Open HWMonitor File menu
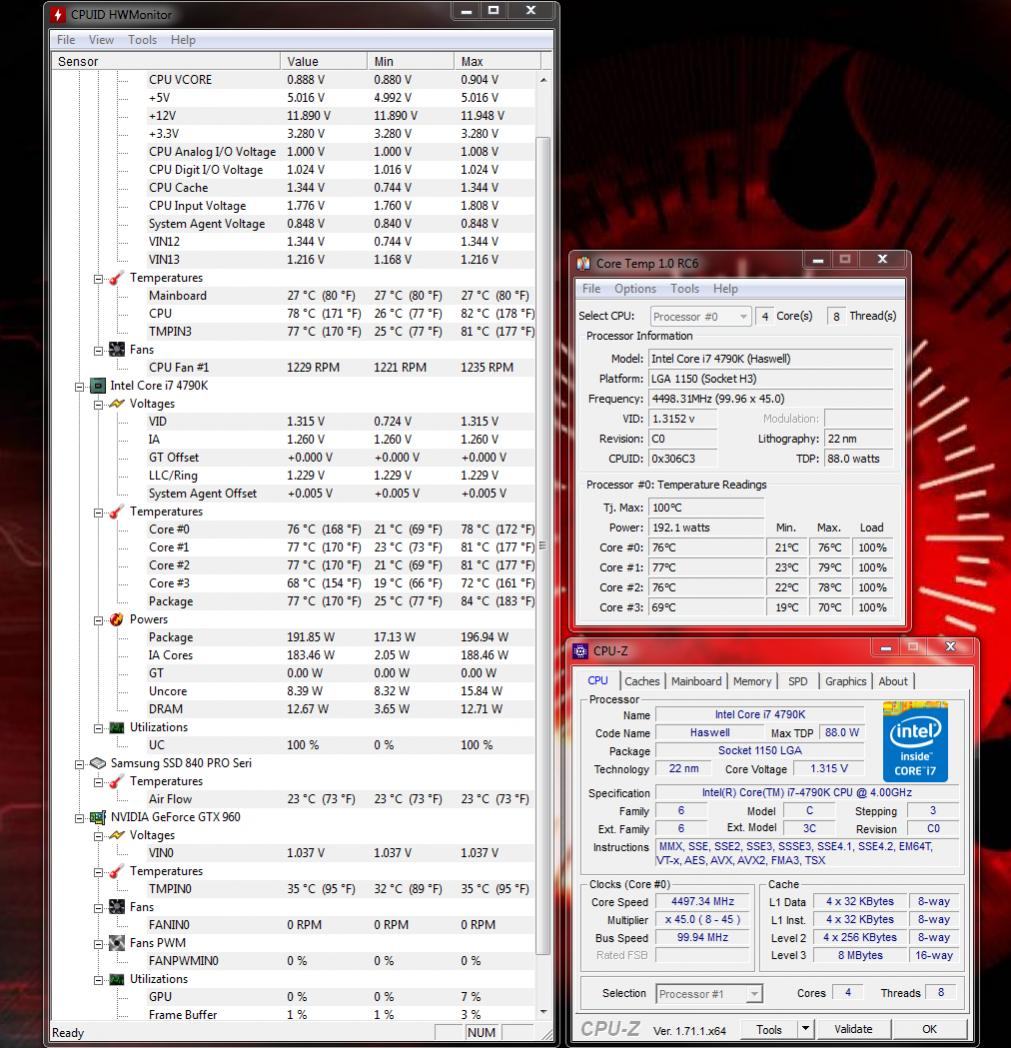The image size is (1011, 1048). pos(65,40)
